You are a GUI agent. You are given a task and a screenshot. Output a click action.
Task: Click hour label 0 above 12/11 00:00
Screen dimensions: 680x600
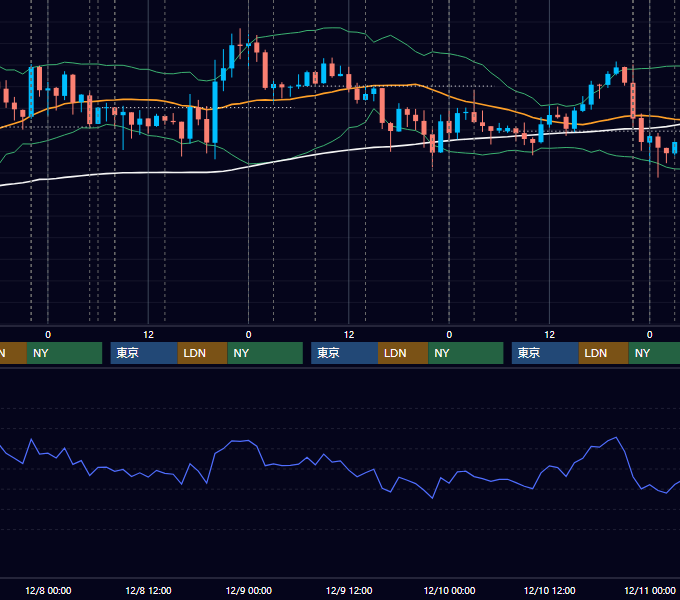pyautogui.click(x=650, y=335)
